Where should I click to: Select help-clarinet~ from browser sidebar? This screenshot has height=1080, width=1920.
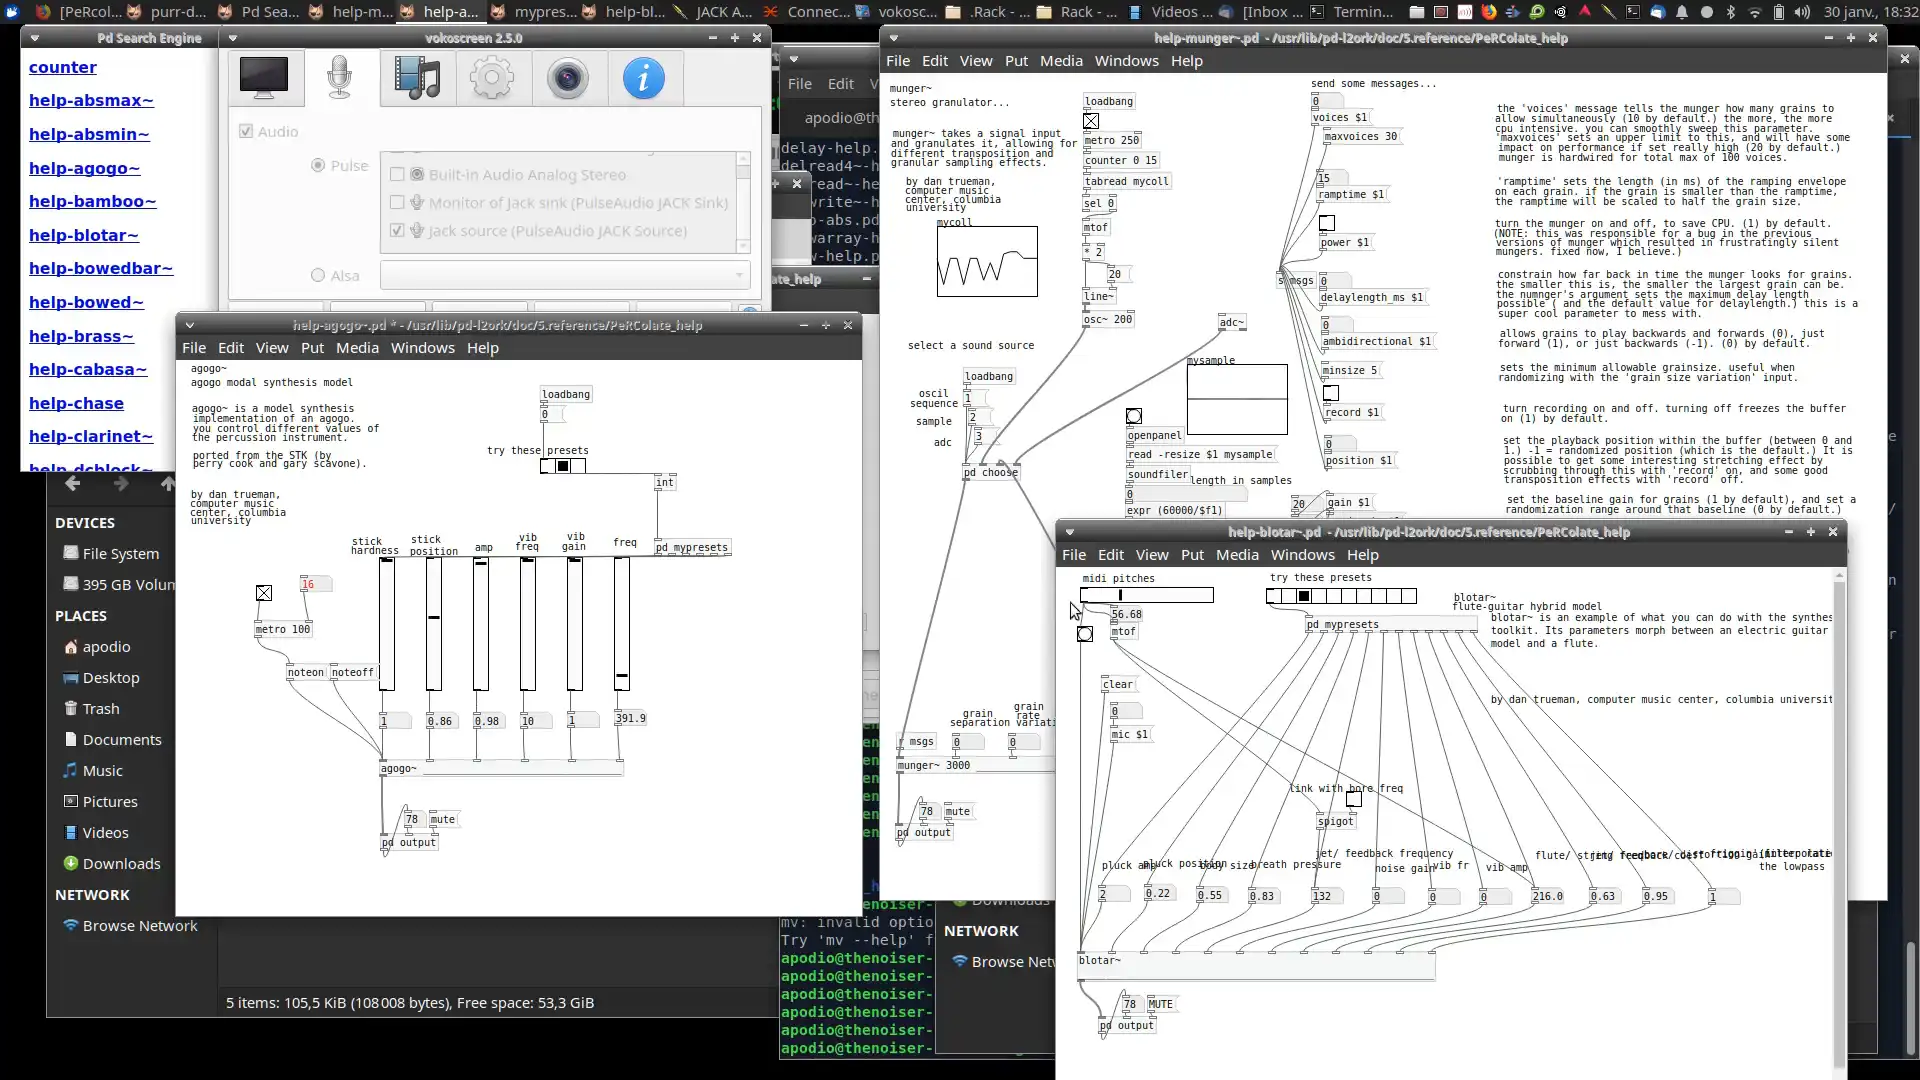pos(90,435)
